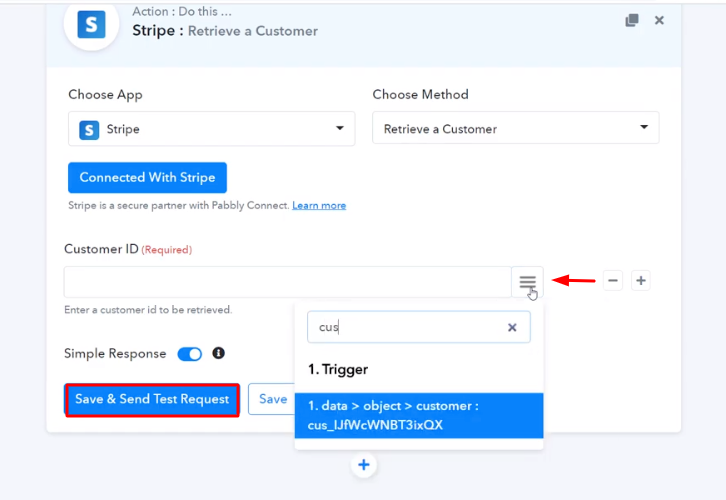Clear the 'cus' search text with the X icon
The height and width of the screenshot is (500, 726).
(512, 328)
